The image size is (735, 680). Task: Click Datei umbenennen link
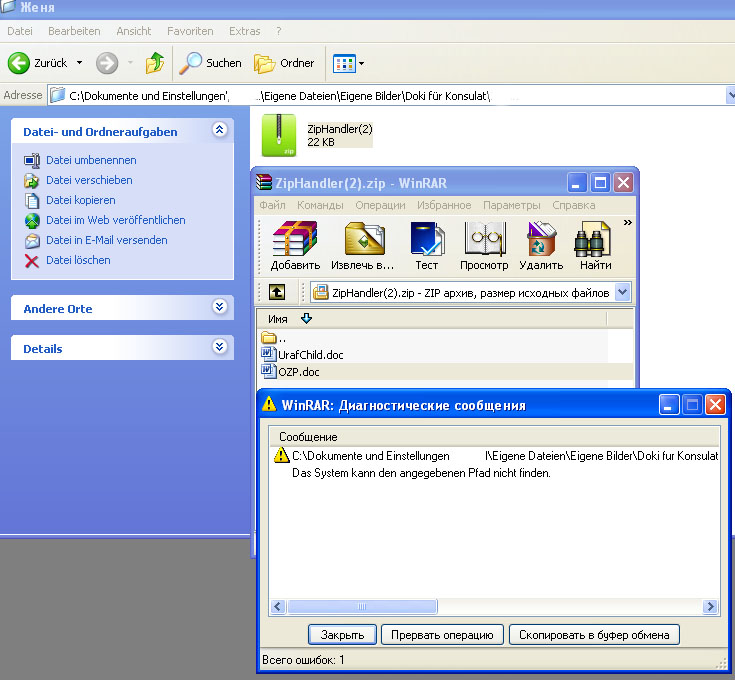tap(91, 160)
